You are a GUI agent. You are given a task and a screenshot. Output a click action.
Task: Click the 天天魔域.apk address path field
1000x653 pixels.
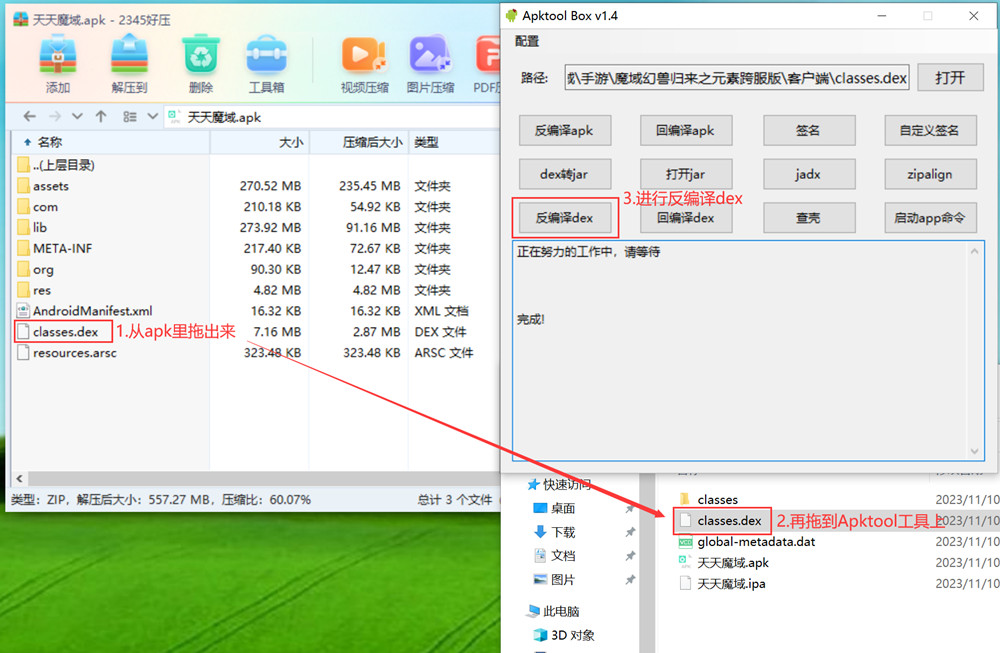click(332, 117)
